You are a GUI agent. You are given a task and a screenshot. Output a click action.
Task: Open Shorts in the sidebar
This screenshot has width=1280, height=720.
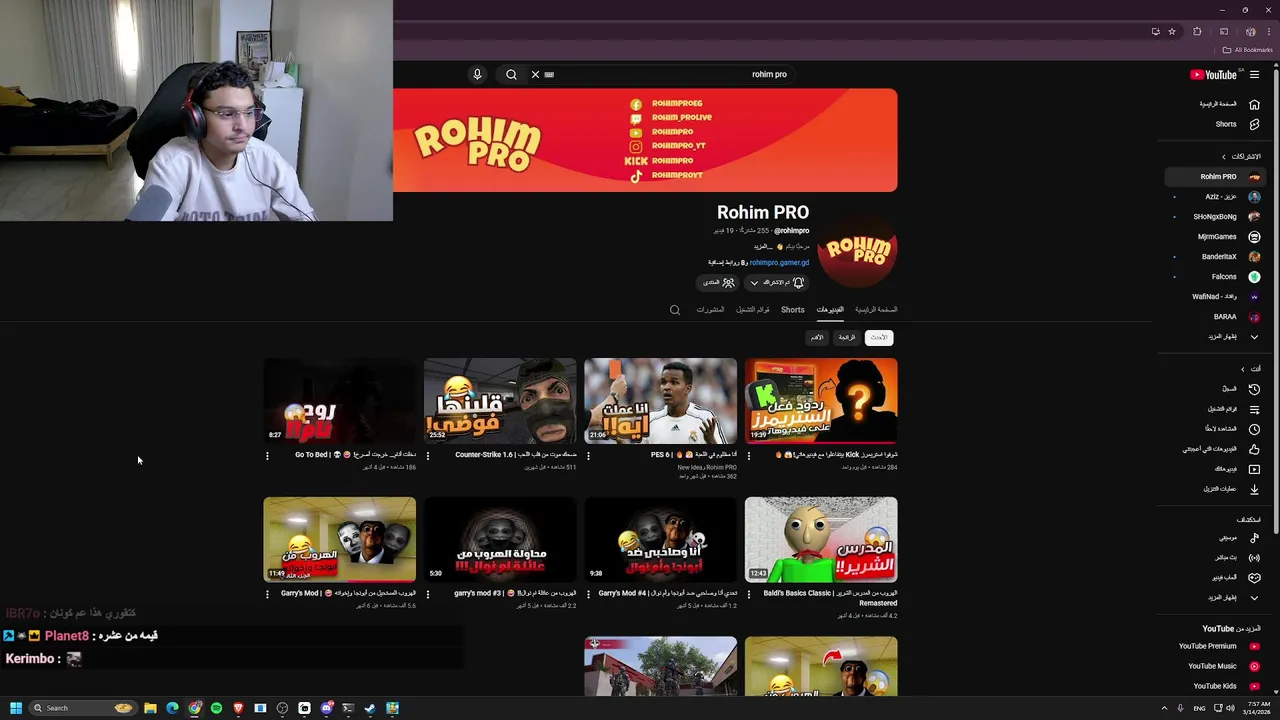tap(1229, 124)
